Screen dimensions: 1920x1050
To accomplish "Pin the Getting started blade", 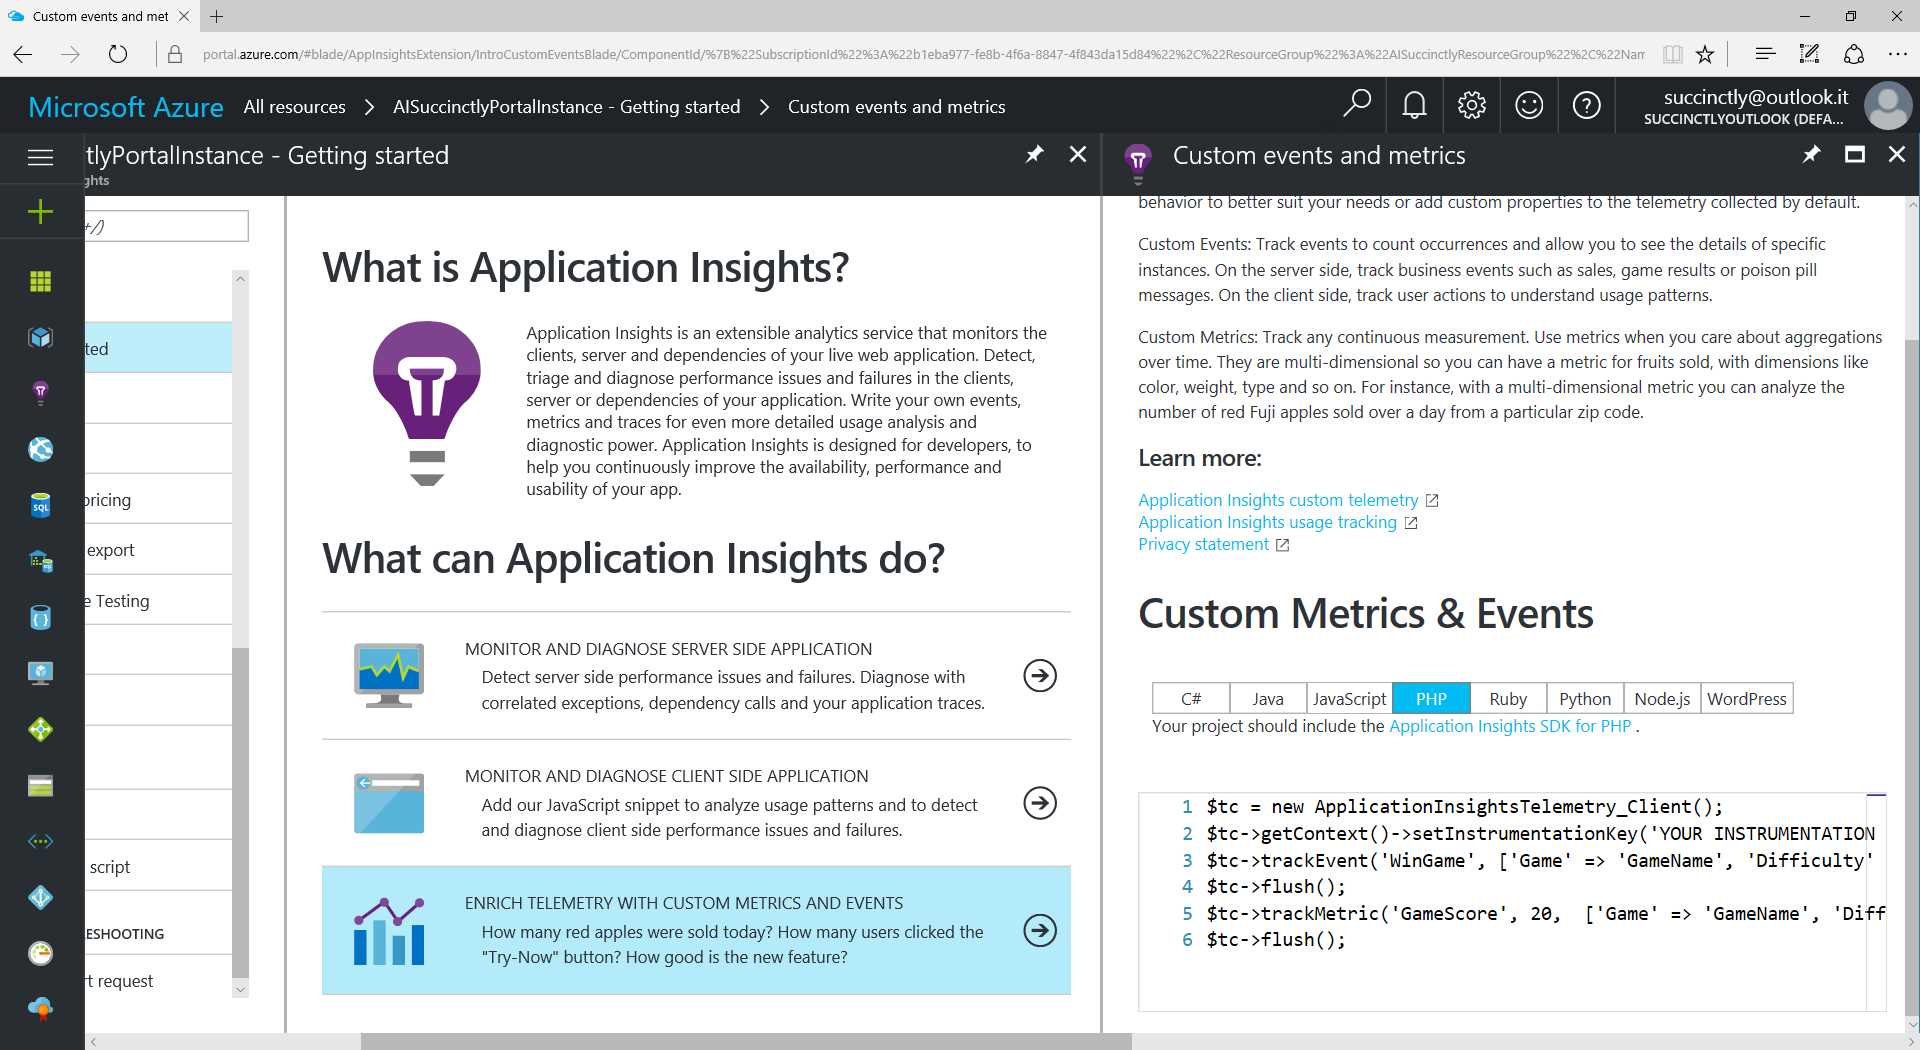I will click(x=1034, y=154).
